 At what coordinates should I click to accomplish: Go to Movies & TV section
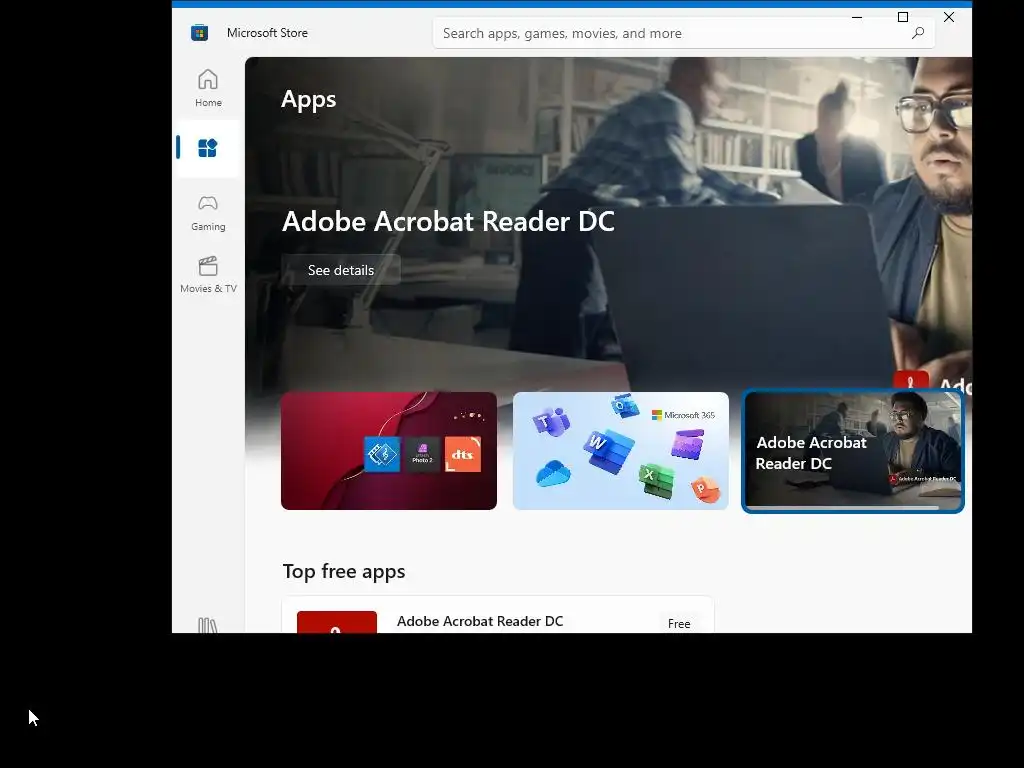[x=208, y=275]
